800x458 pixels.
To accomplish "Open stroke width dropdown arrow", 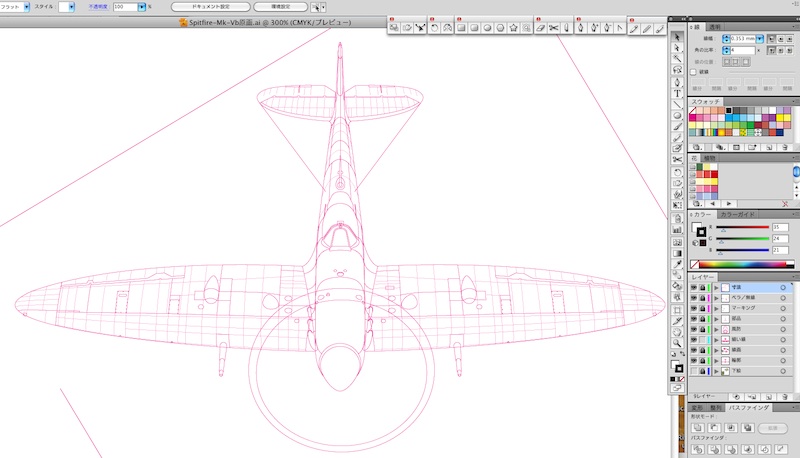I will tap(760, 39).
